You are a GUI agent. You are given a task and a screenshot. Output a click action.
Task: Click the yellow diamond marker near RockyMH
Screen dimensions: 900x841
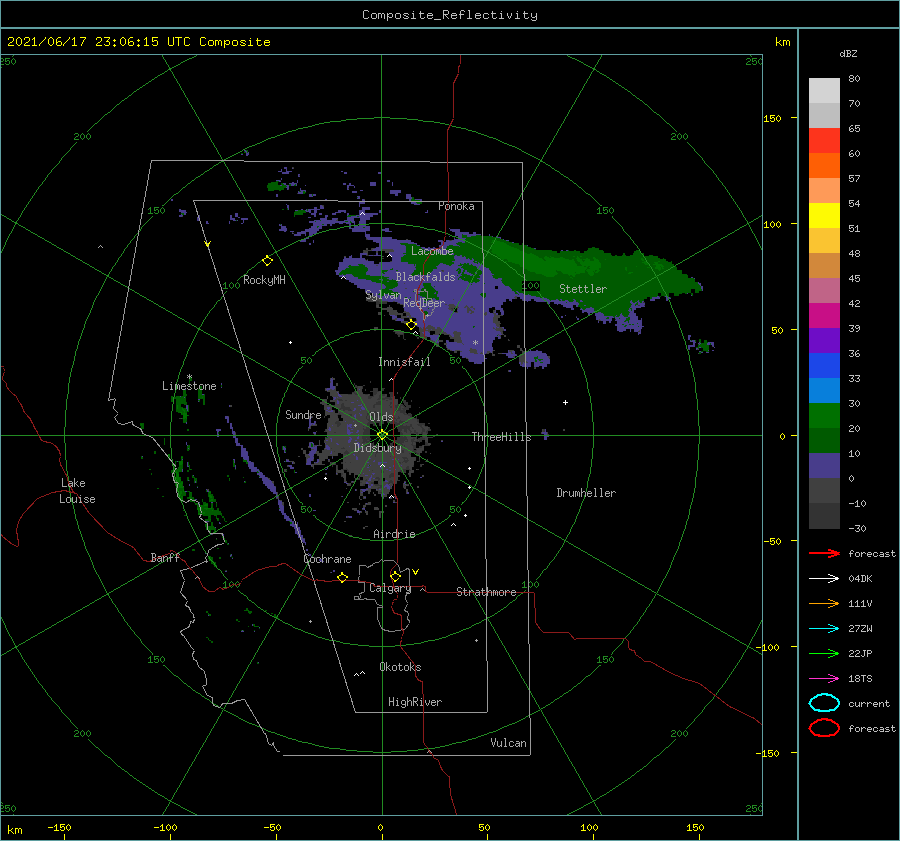[267, 261]
